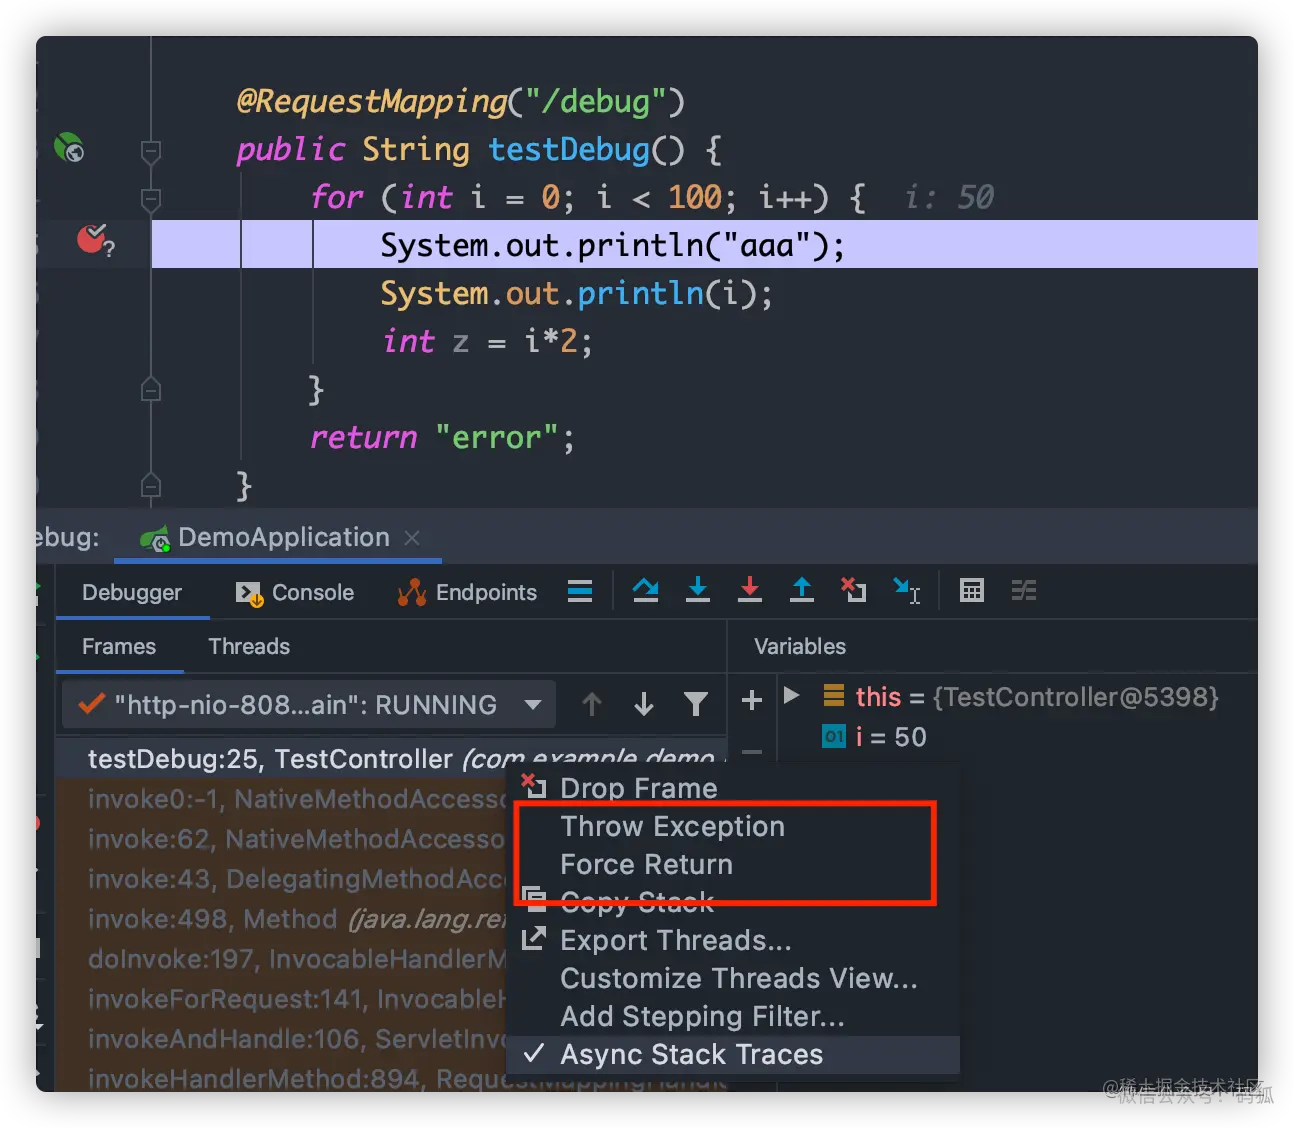Select frame testDebug:25, TestController

(x=390, y=759)
